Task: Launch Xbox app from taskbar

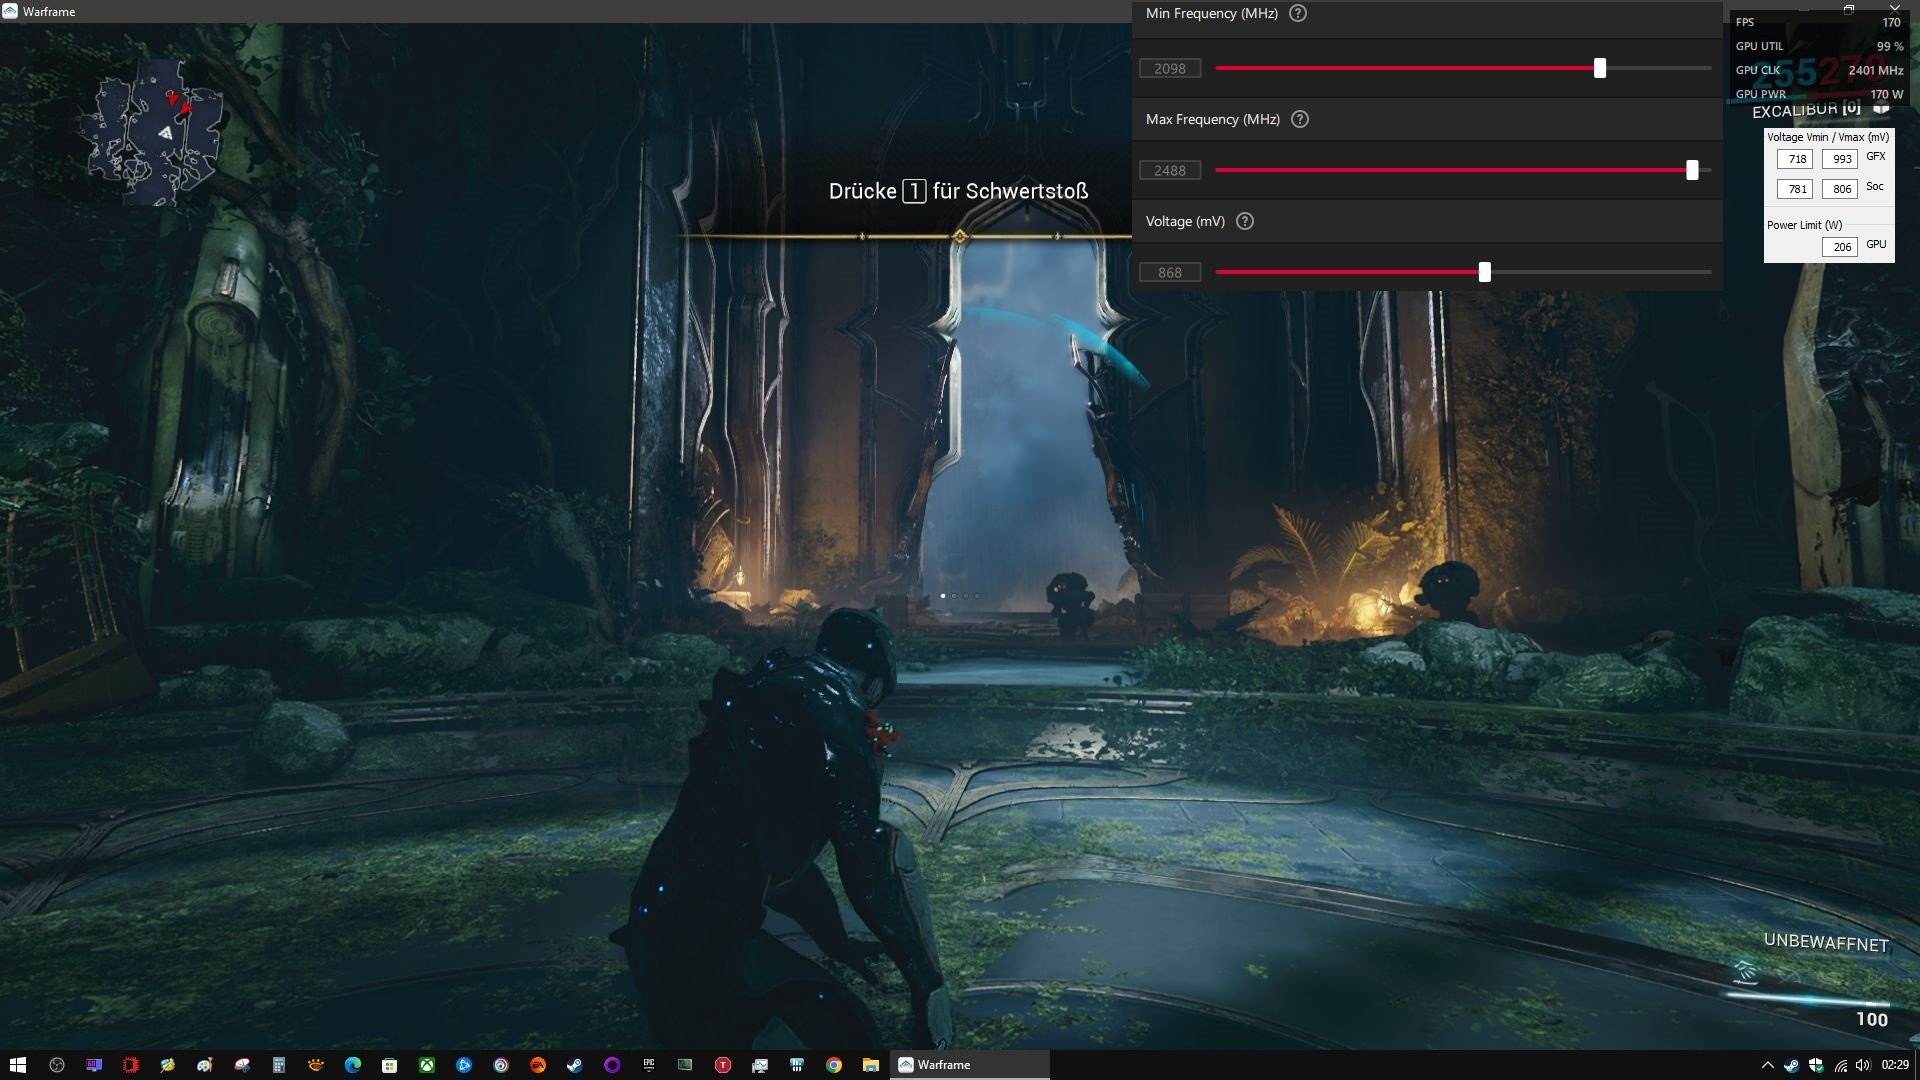Action: pyautogui.click(x=427, y=1065)
